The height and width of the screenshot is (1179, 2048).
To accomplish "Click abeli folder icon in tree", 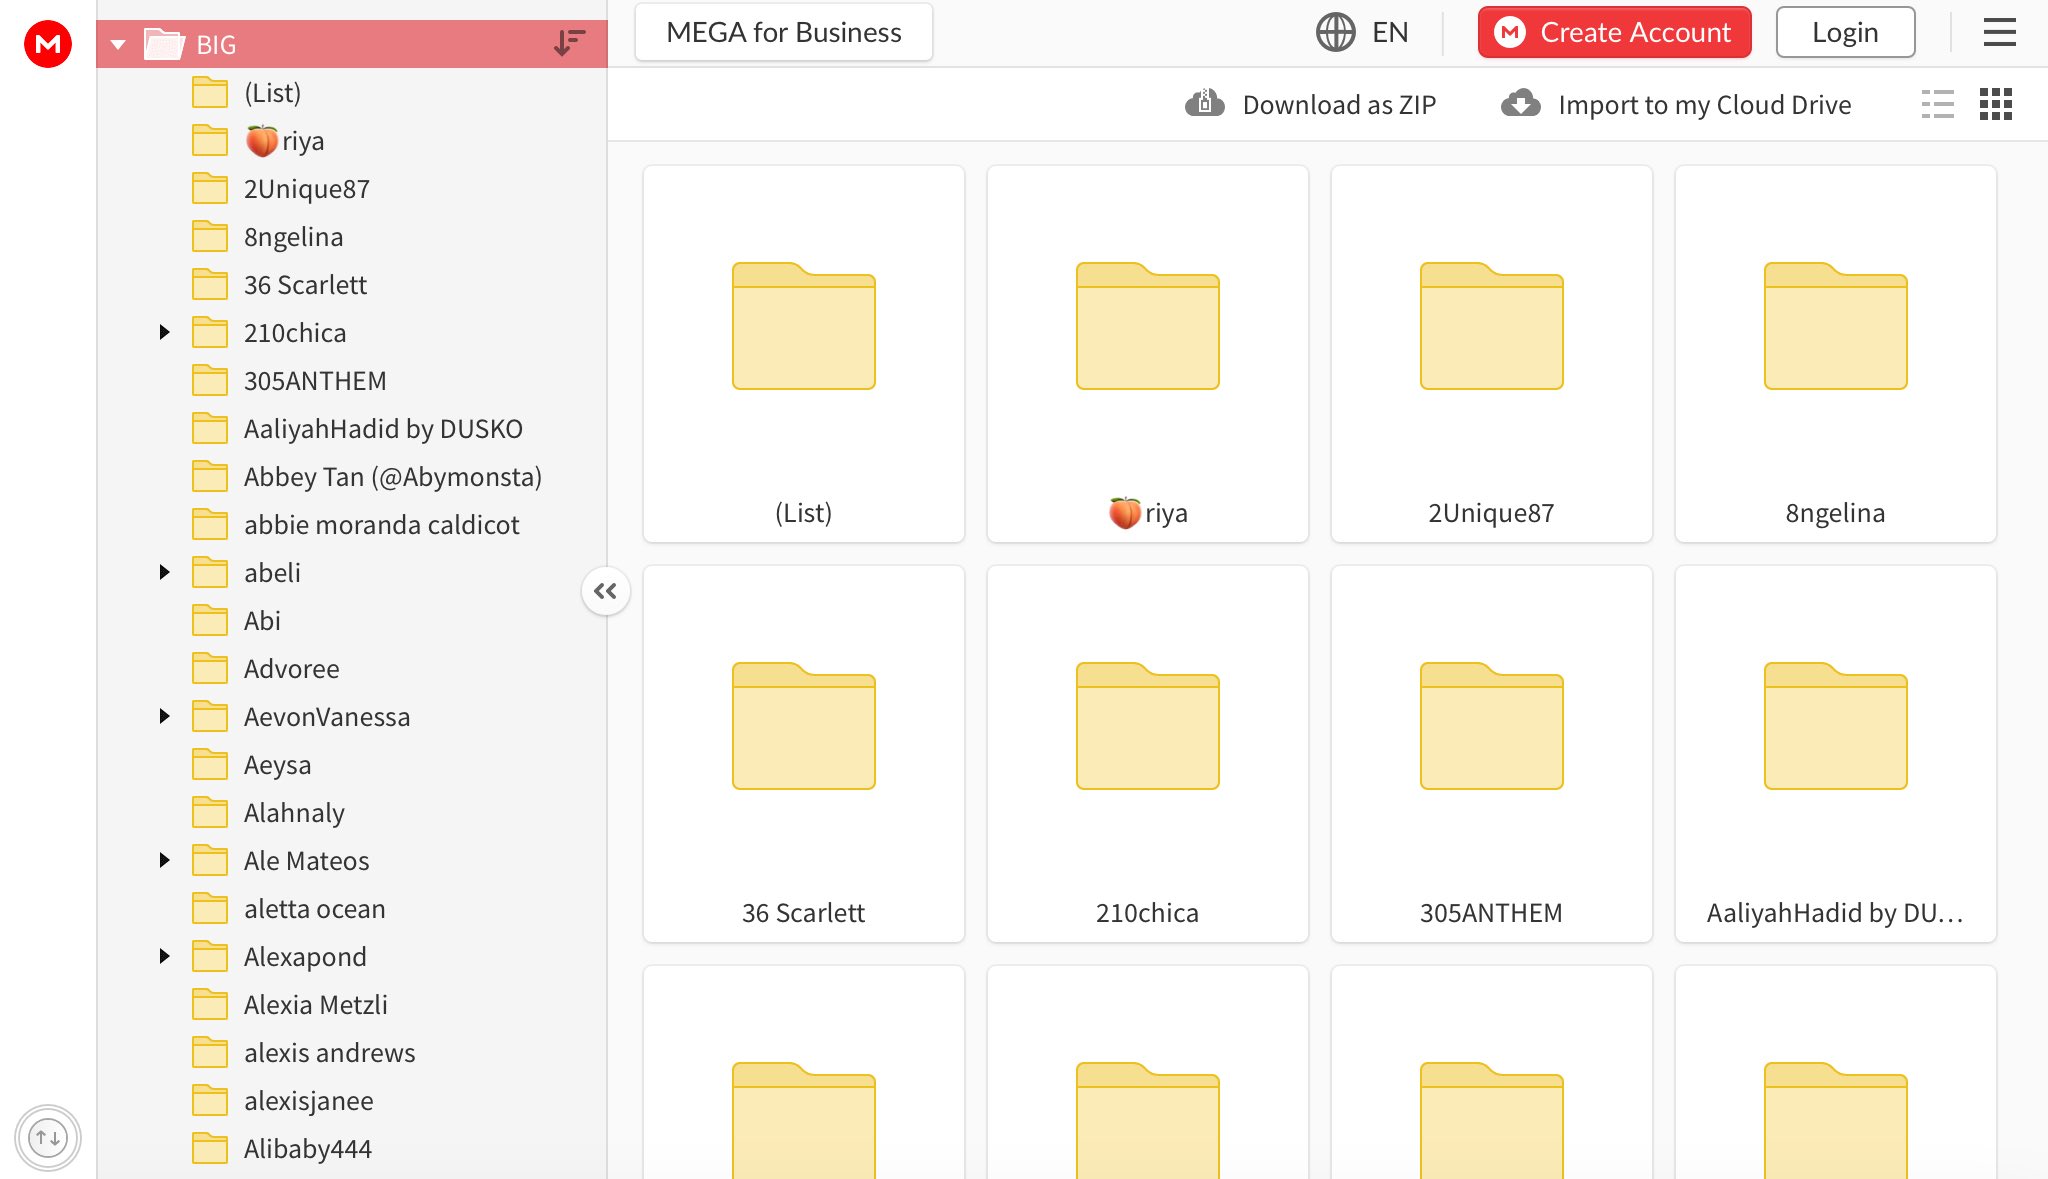I will (210, 572).
